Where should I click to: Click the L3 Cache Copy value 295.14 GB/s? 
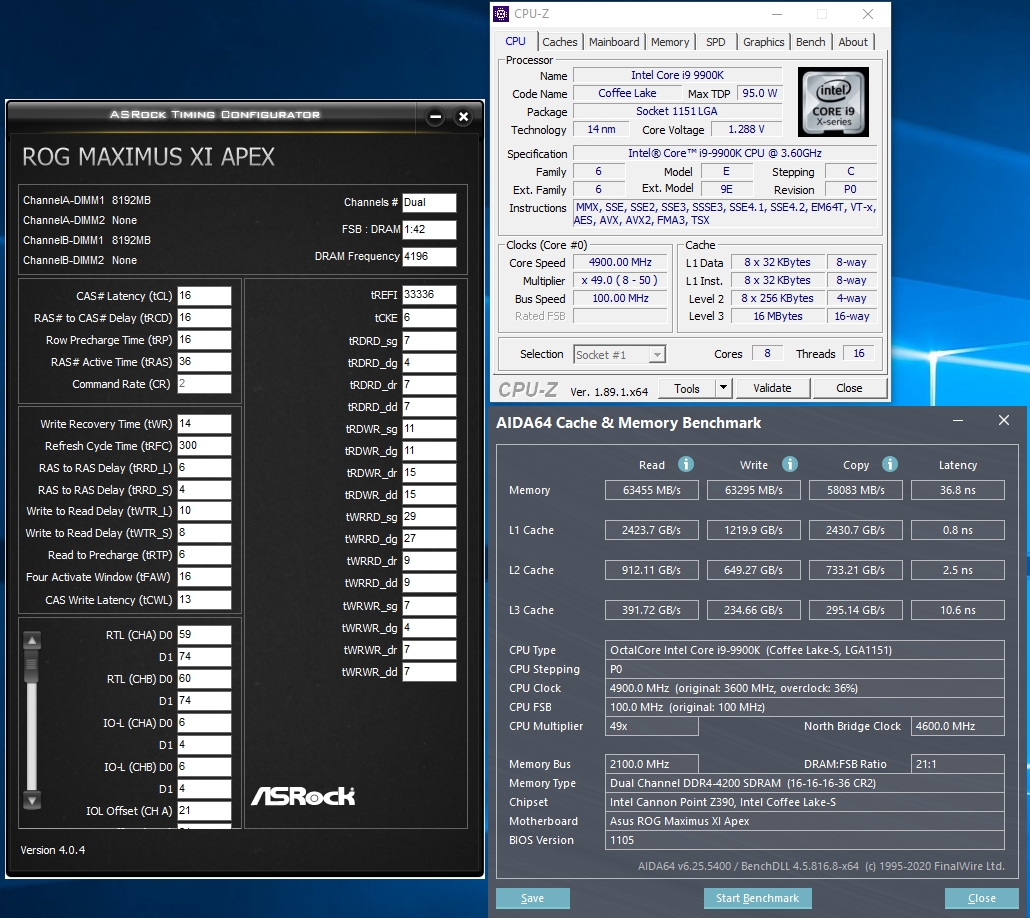(855, 610)
